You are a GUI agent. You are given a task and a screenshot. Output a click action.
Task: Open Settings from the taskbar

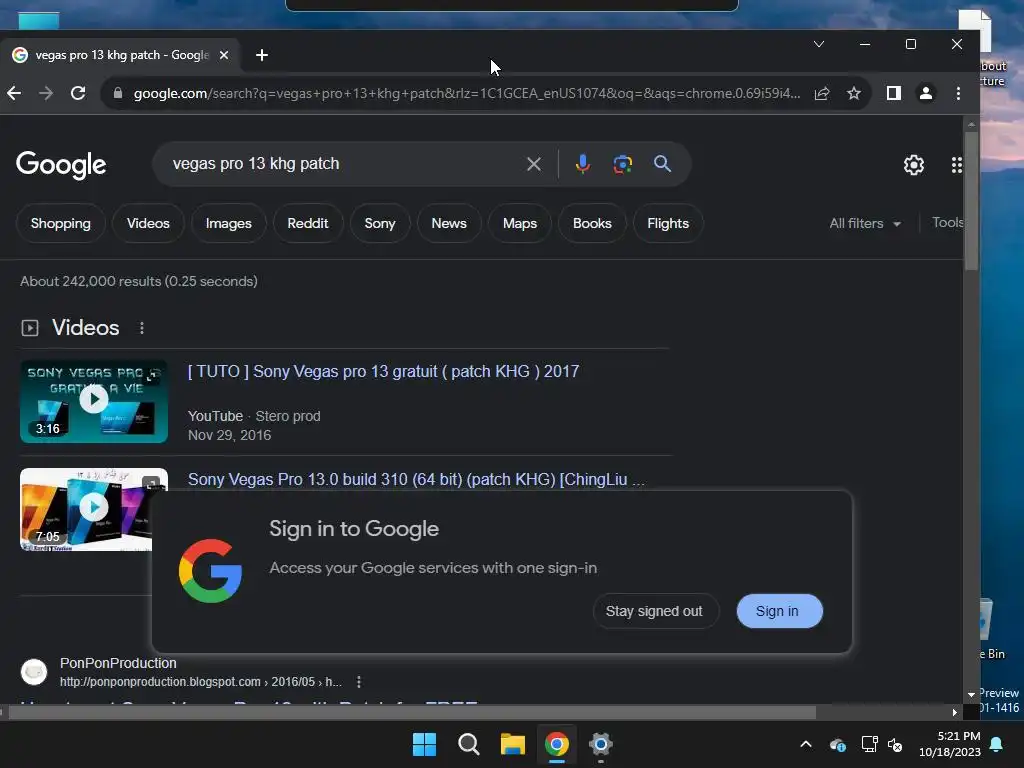click(x=601, y=744)
